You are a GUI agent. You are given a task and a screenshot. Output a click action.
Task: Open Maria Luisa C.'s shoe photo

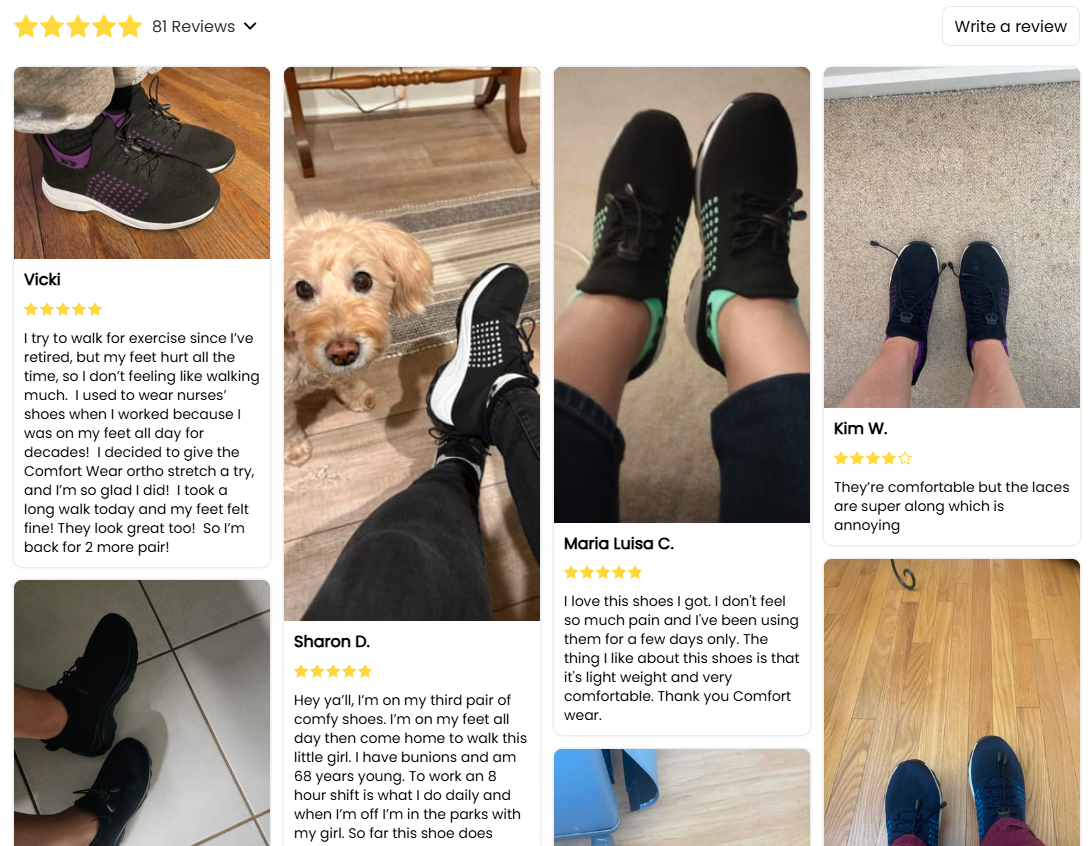(x=682, y=295)
